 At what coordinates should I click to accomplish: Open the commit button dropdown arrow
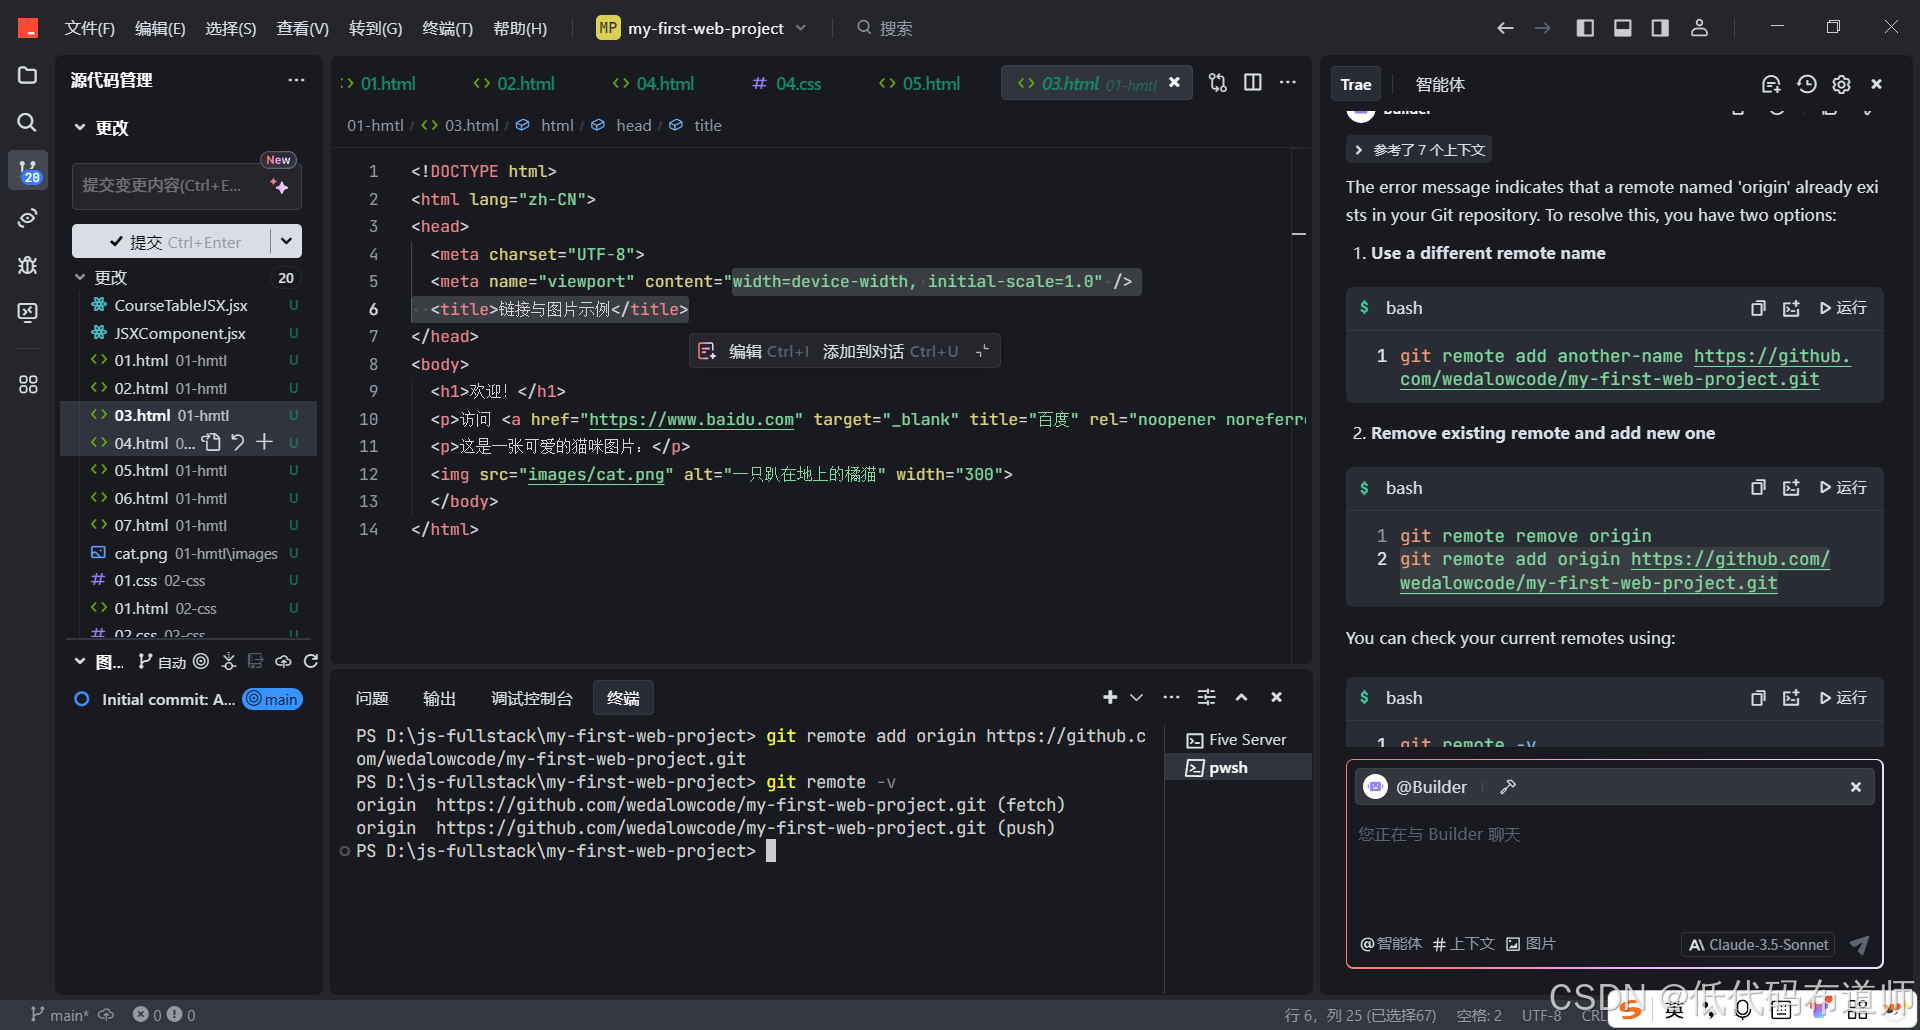[x=286, y=241]
